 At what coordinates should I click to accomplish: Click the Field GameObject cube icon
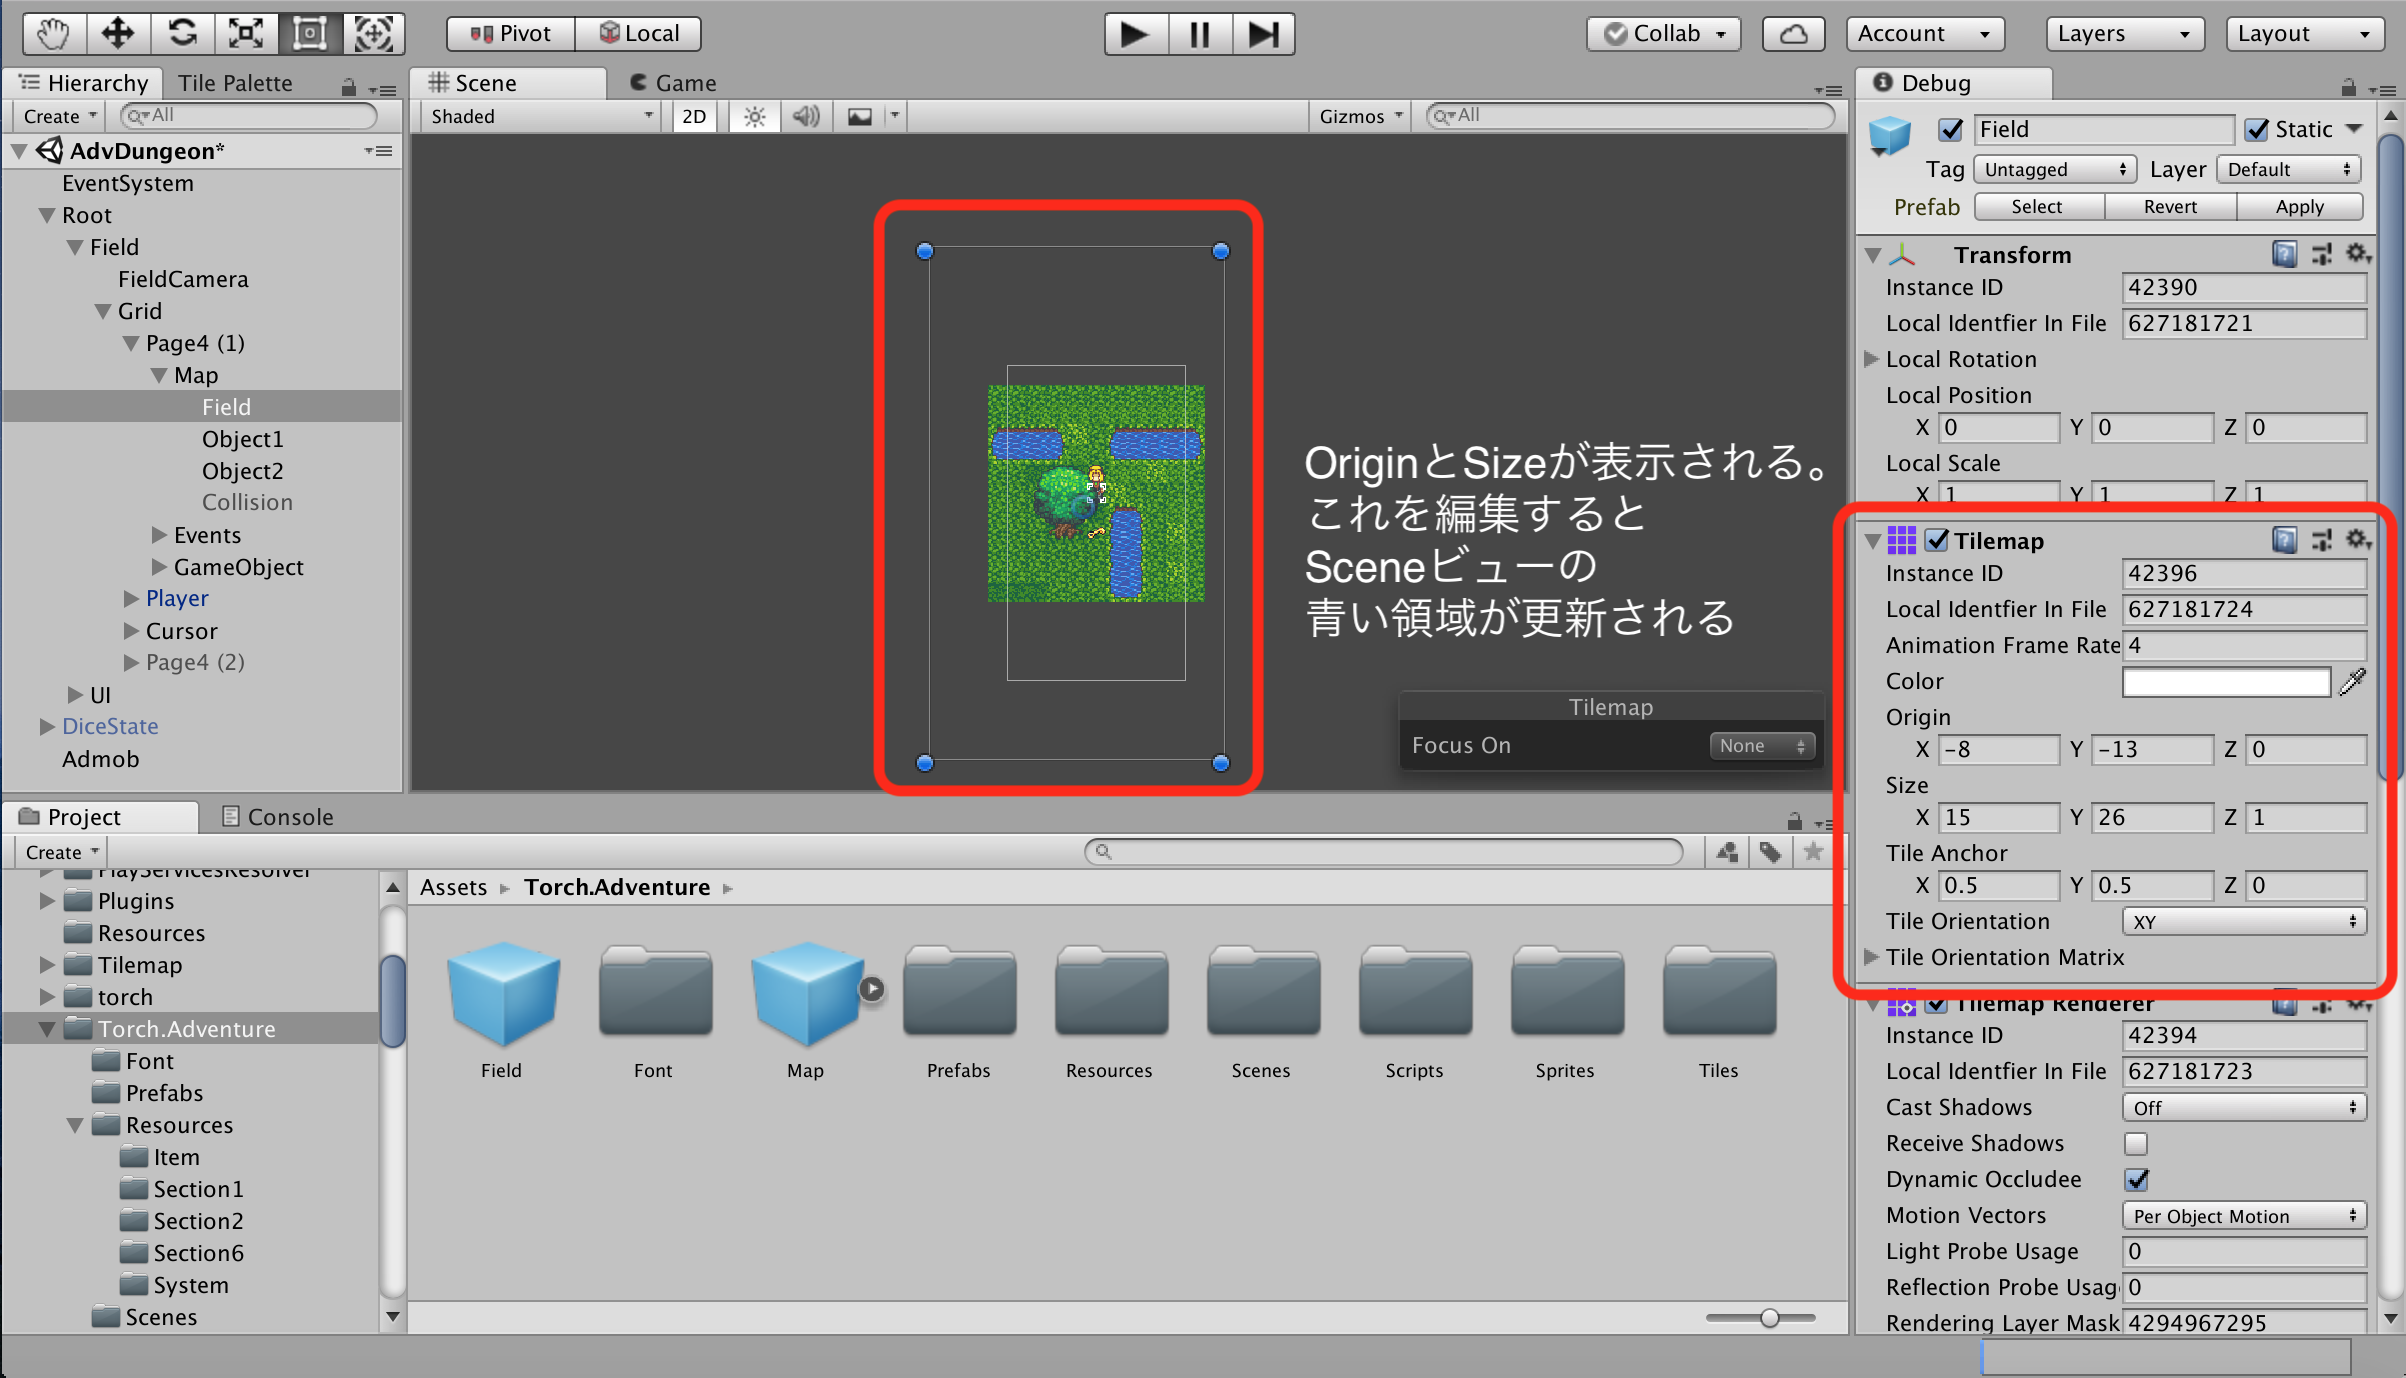1890,133
